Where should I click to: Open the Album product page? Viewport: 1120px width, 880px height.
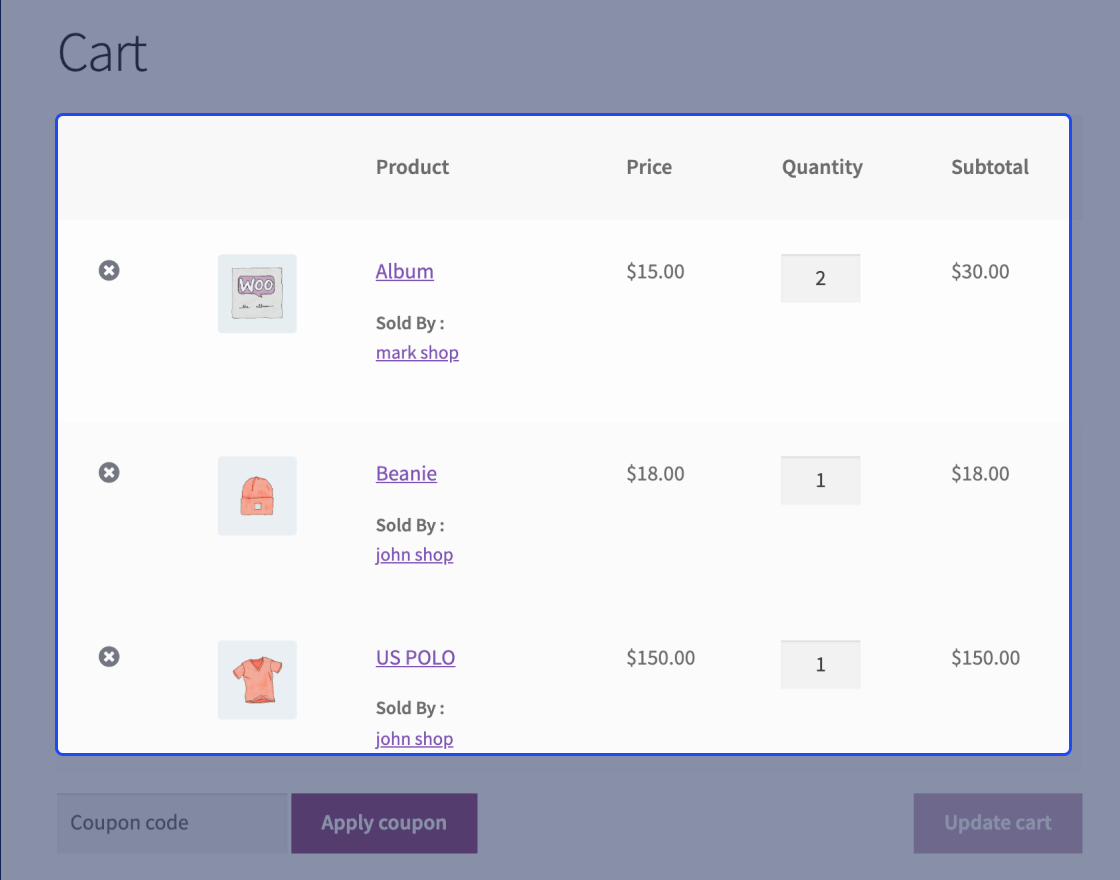tap(404, 271)
